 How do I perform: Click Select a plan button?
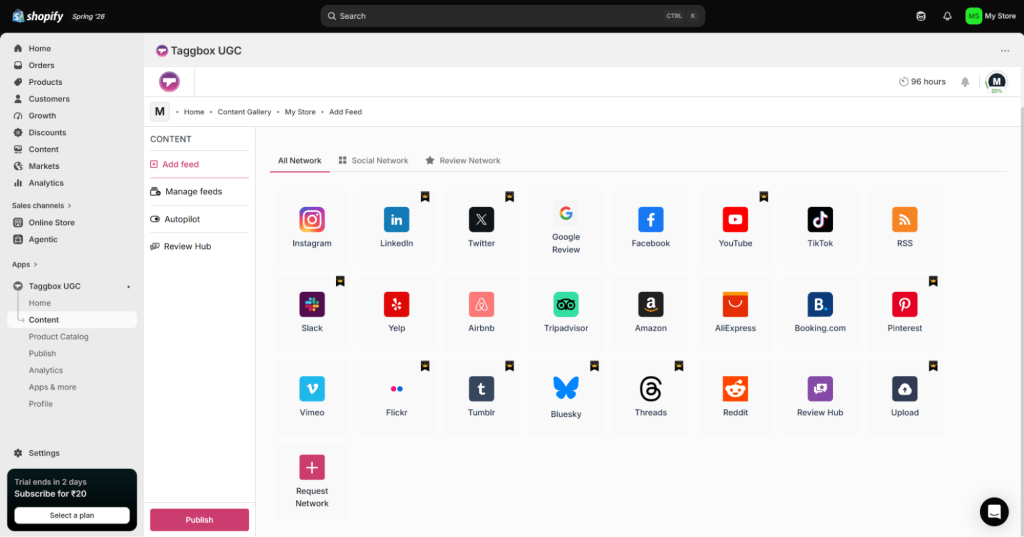pos(72,515)
